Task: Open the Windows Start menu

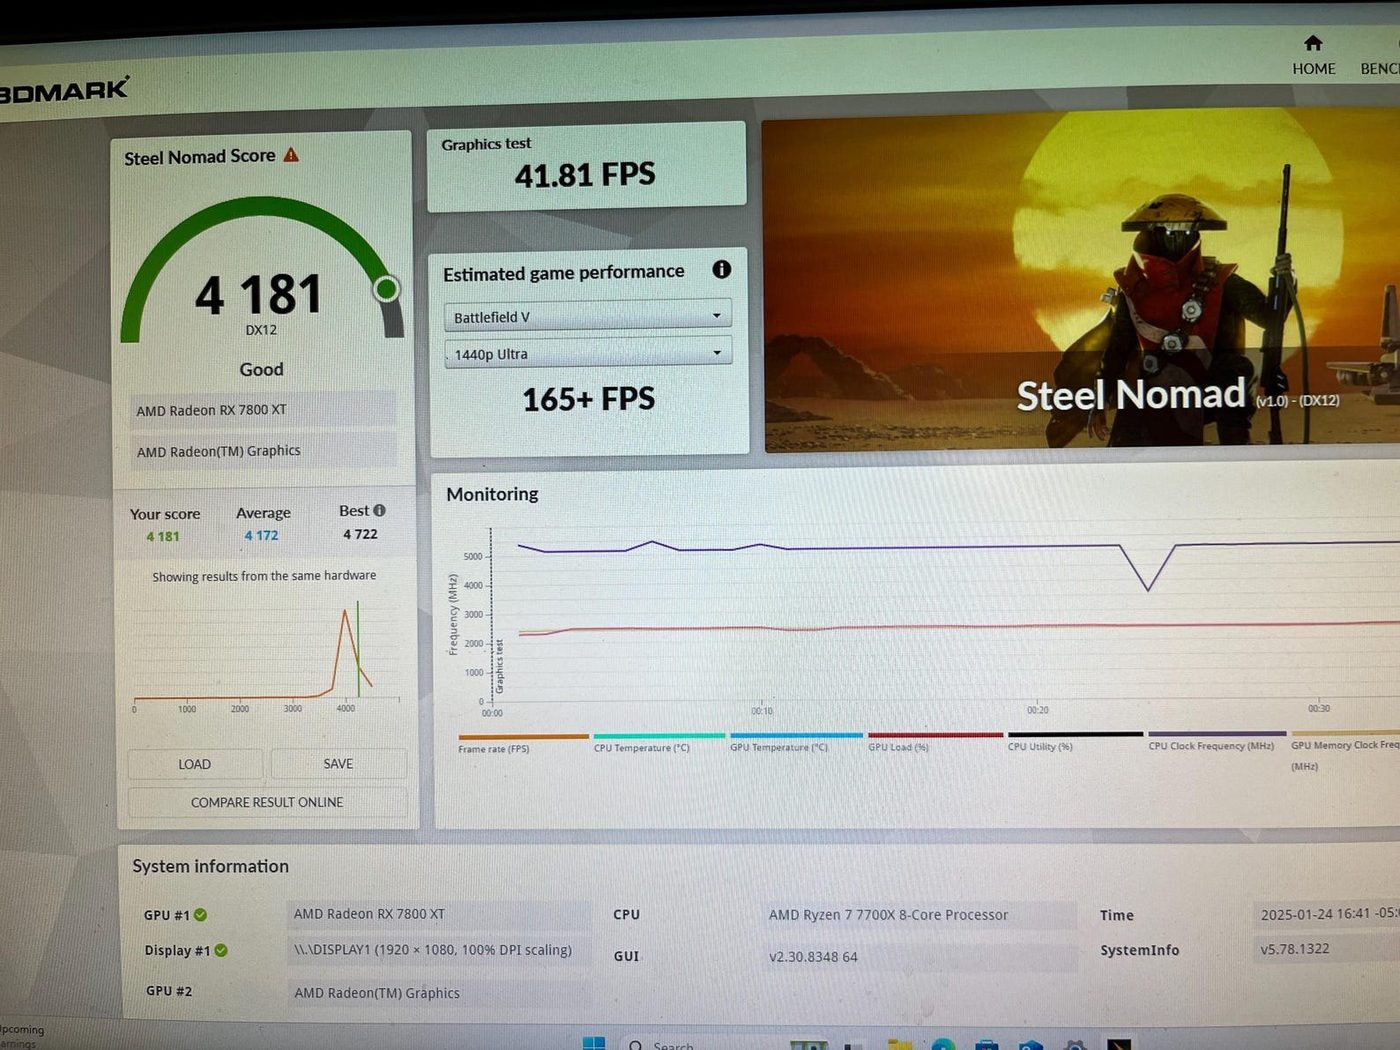Action: point(593,1043)
